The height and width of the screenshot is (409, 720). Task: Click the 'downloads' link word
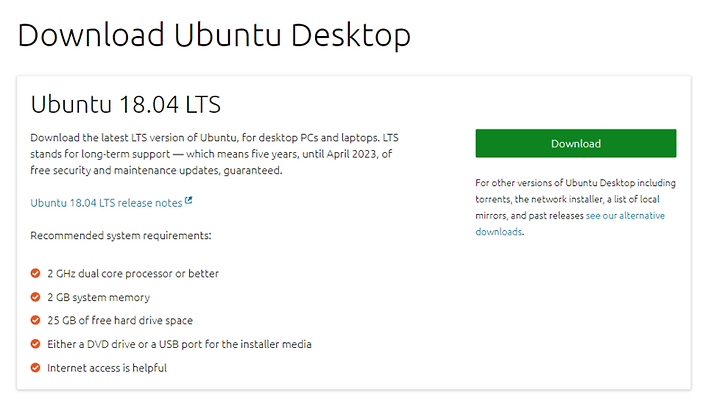coord(498,232)
